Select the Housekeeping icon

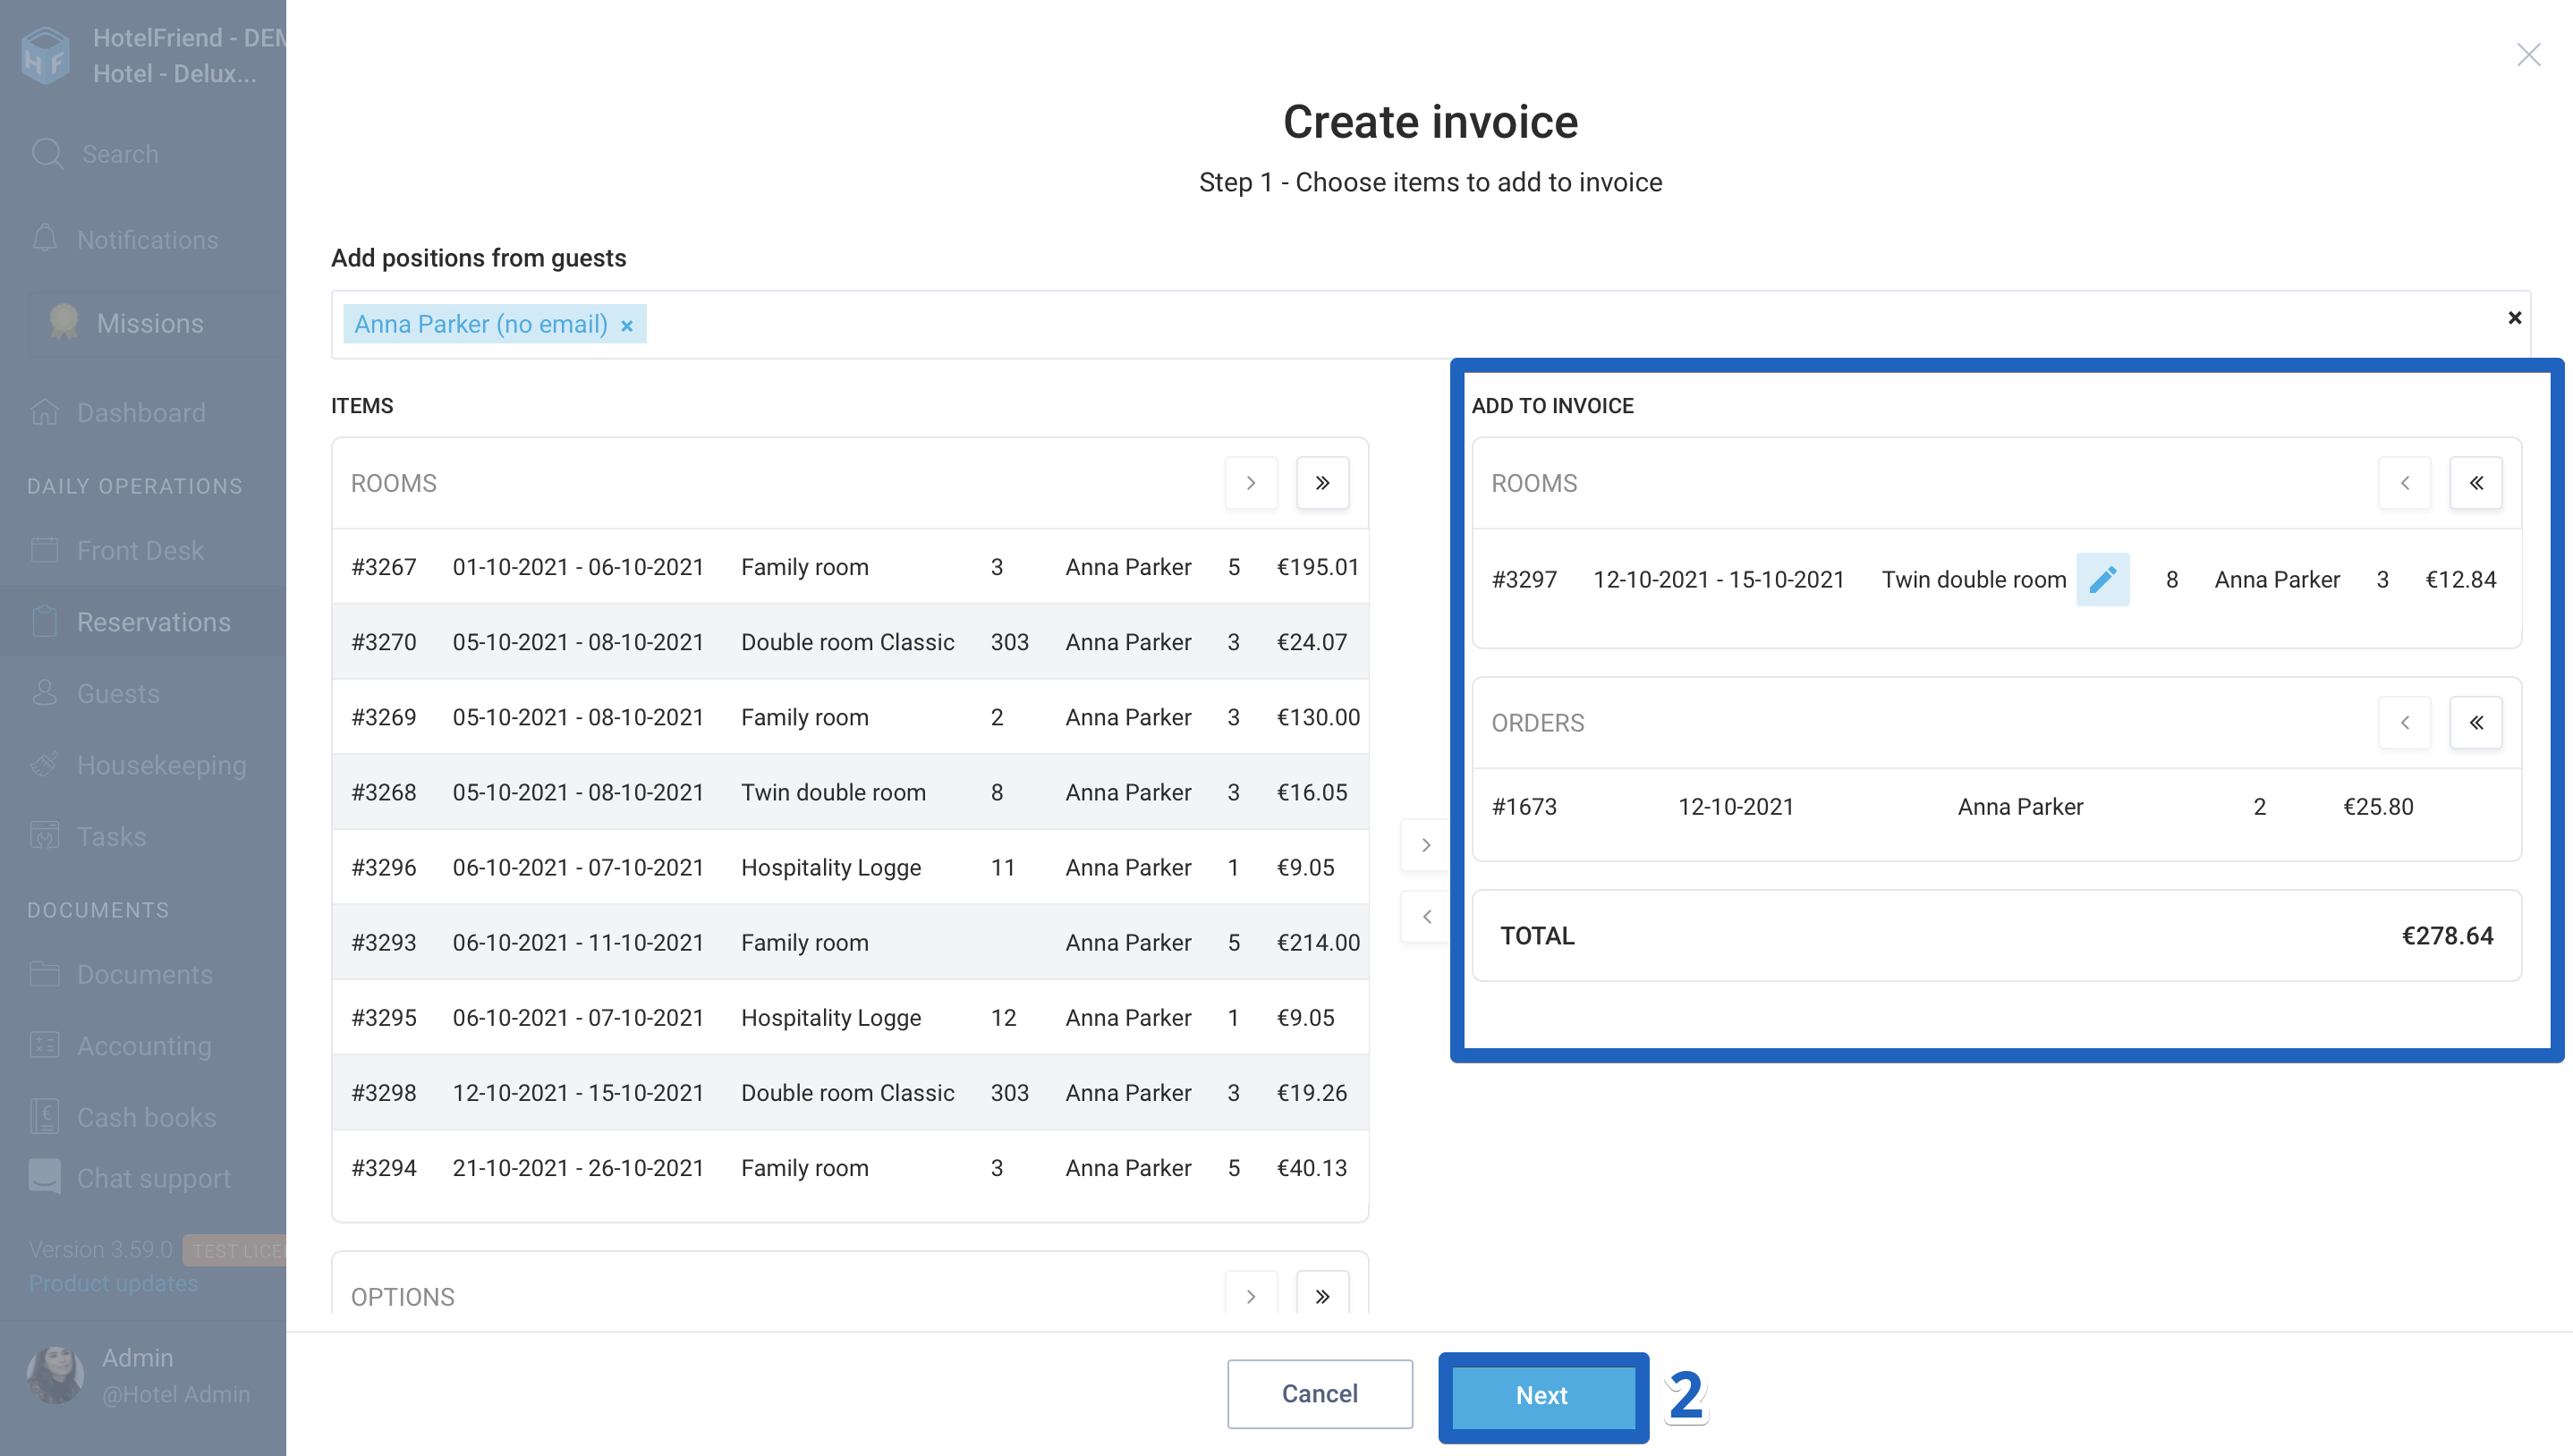[45, 764]
